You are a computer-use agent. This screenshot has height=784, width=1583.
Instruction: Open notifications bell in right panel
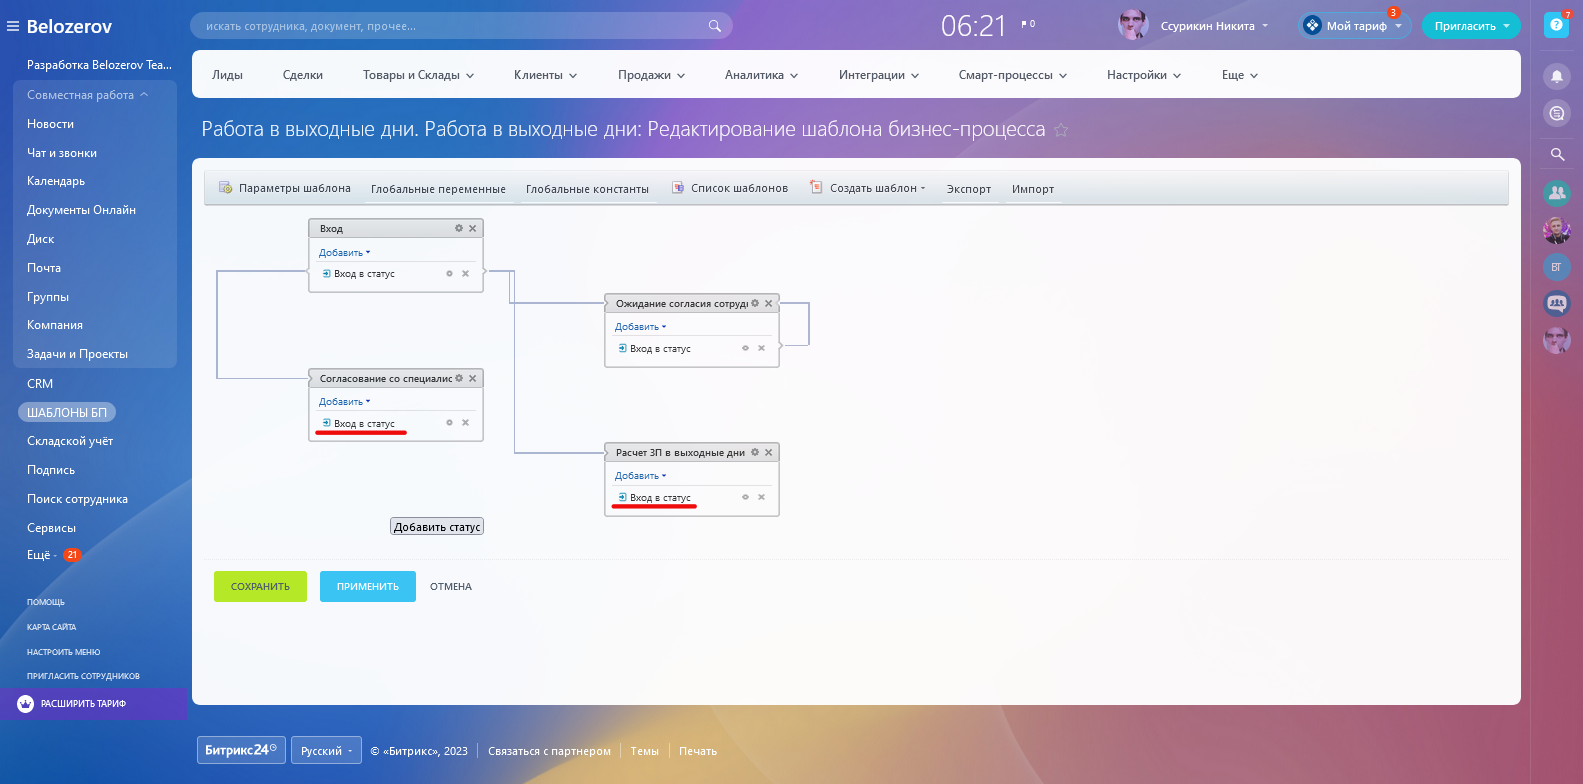tap(1556, 76)
